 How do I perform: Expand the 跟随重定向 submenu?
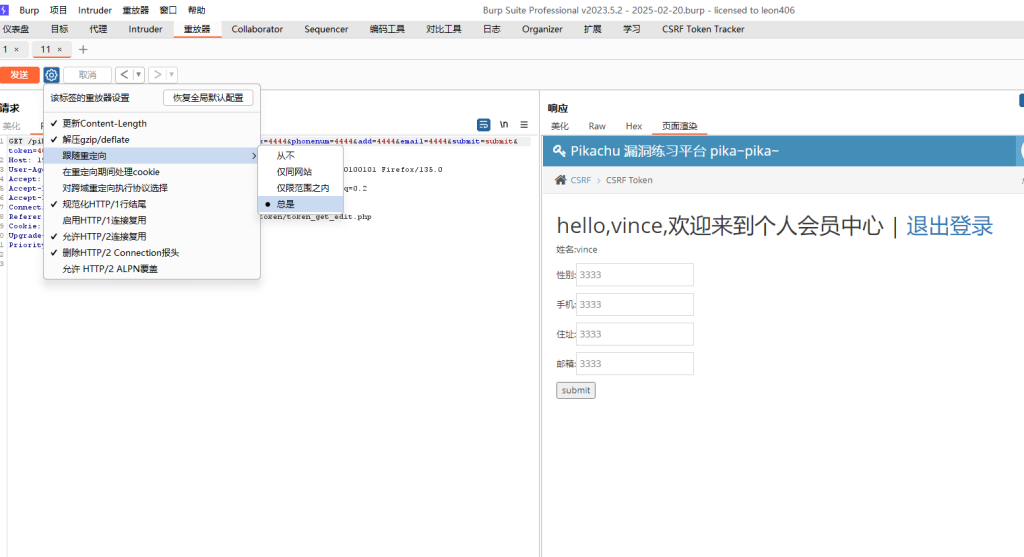coord(152,155)
